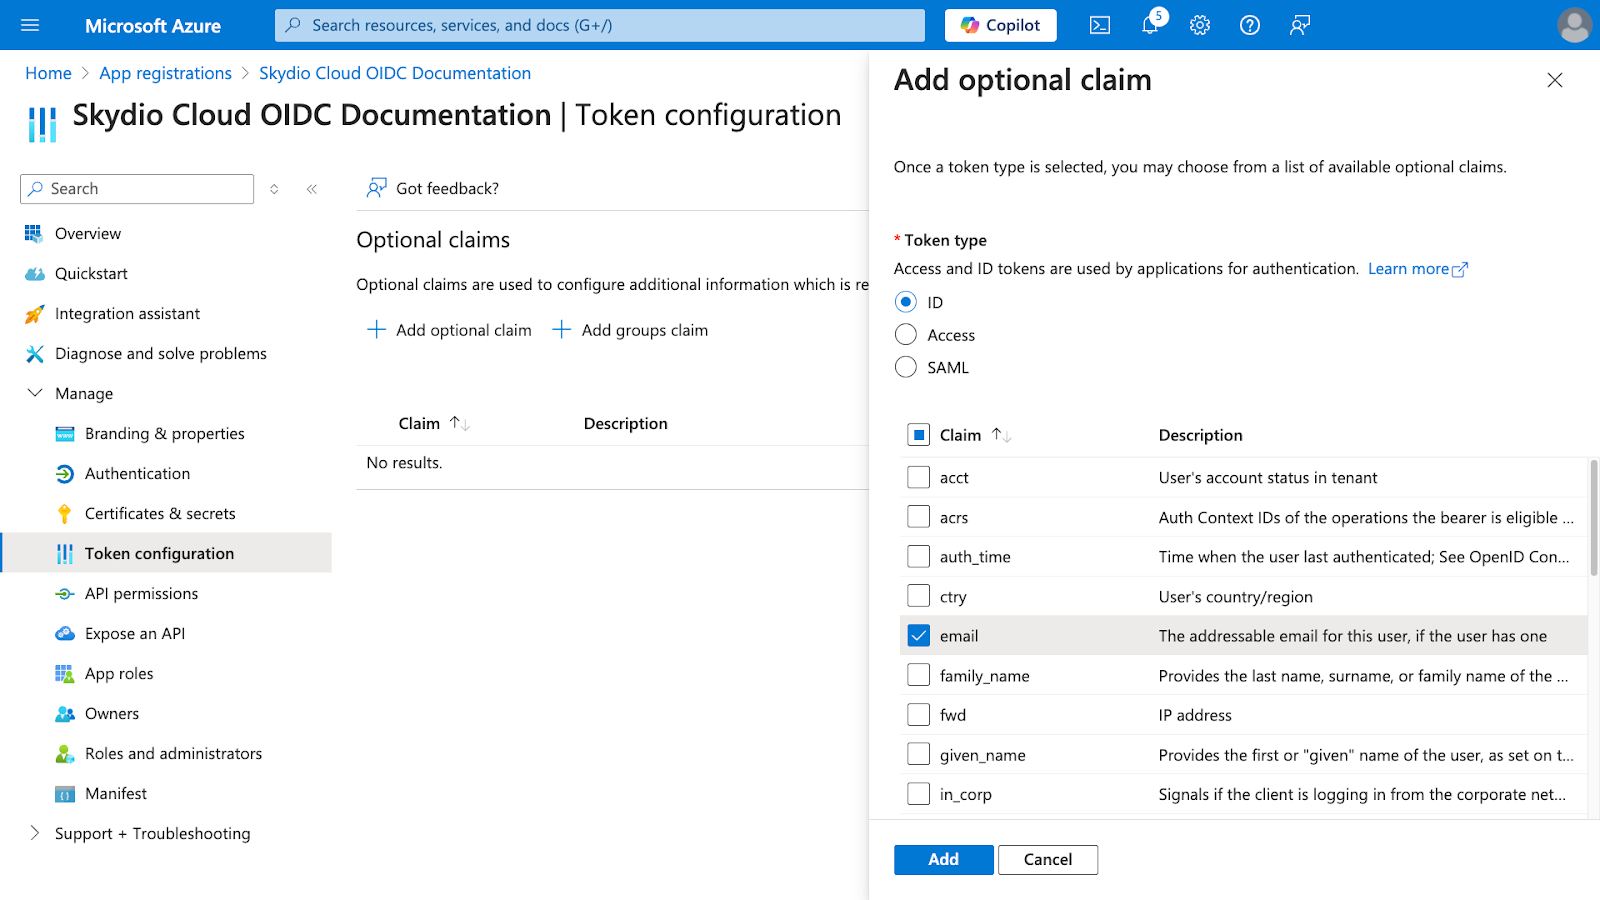This screenshot has width=1600, height=900.
Task: Check the auth_time claim checkbox
Action: tap(918, 556)
